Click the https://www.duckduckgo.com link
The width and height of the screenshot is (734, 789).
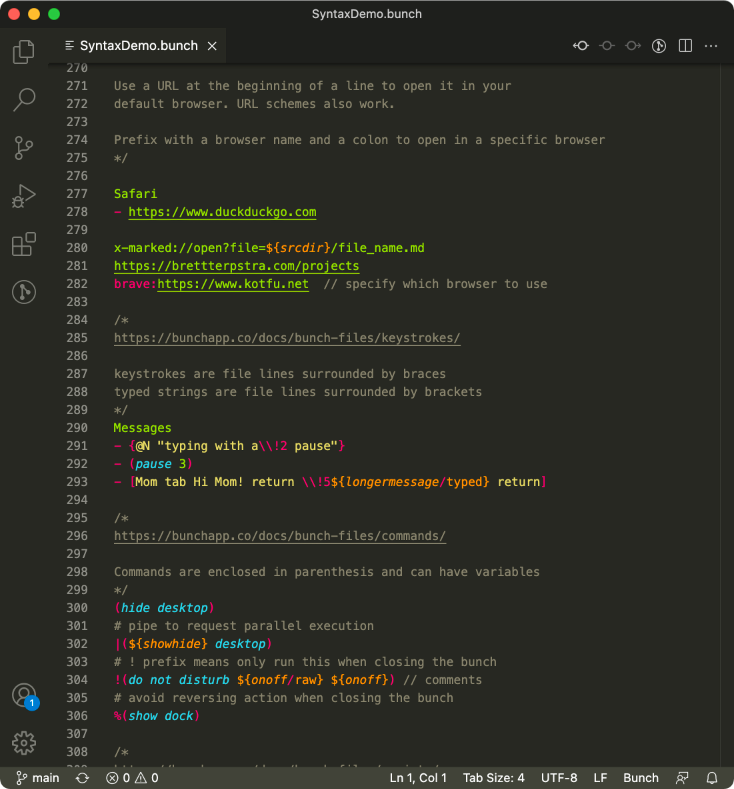click(x=222, y=212)
